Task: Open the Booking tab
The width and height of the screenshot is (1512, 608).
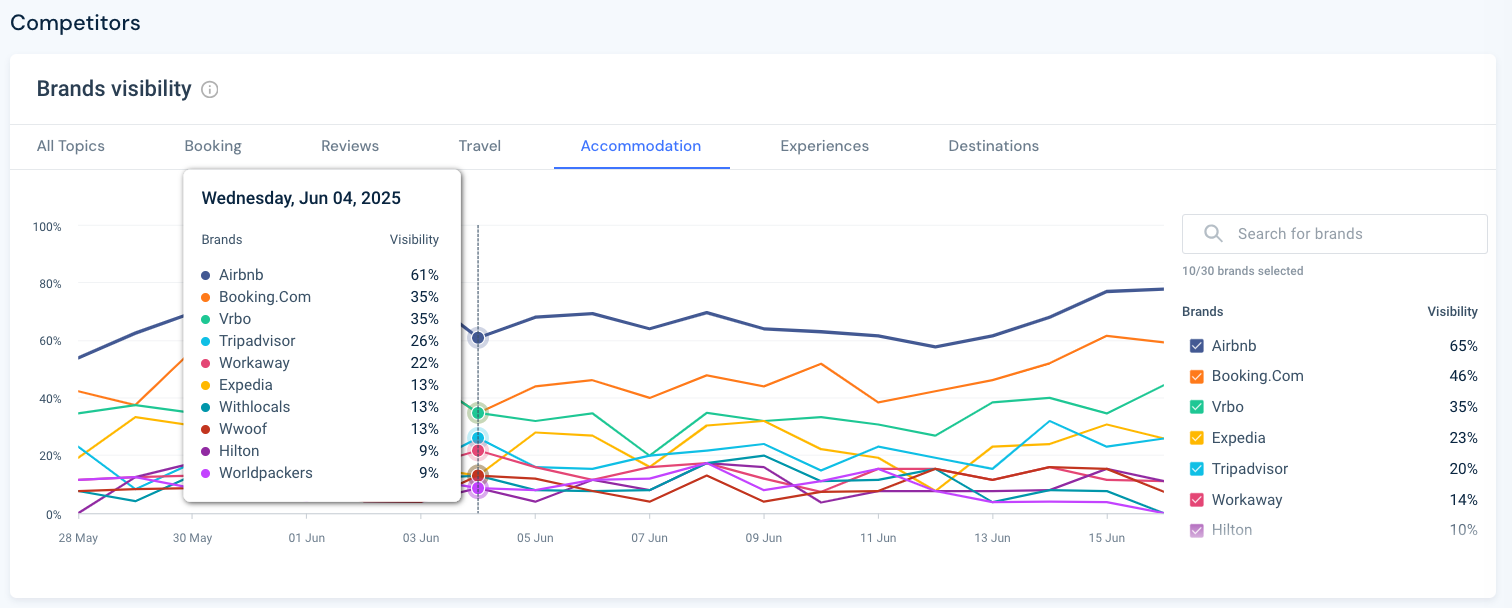Action: [213, 146]
